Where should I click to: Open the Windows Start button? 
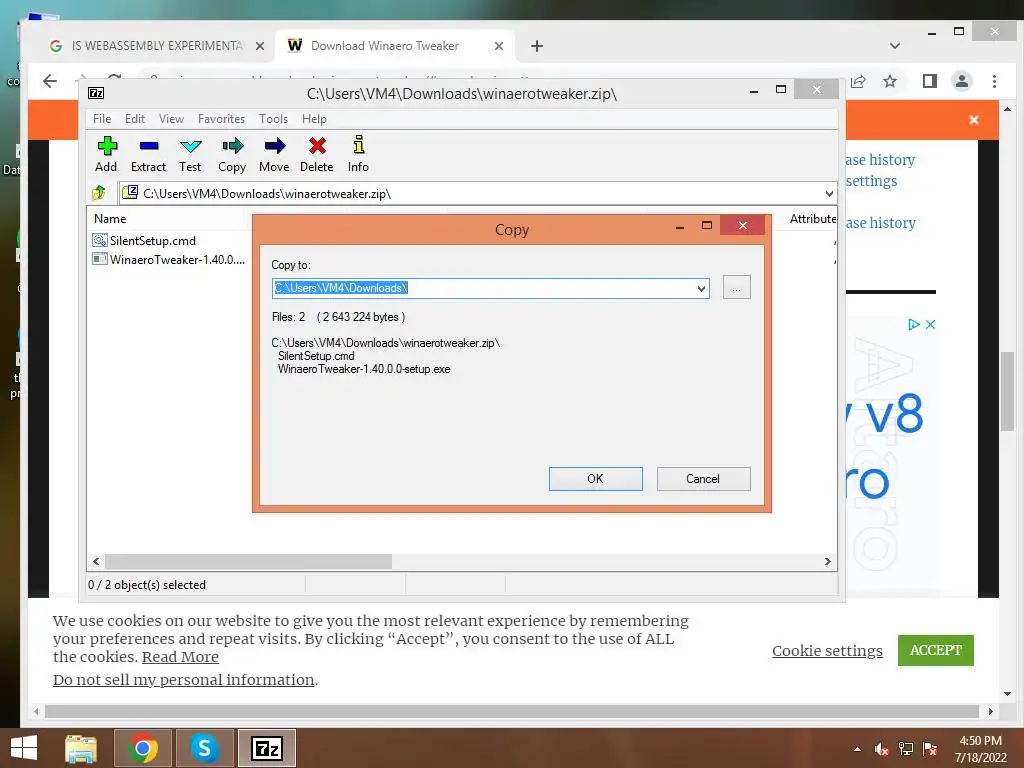point(24,748)
